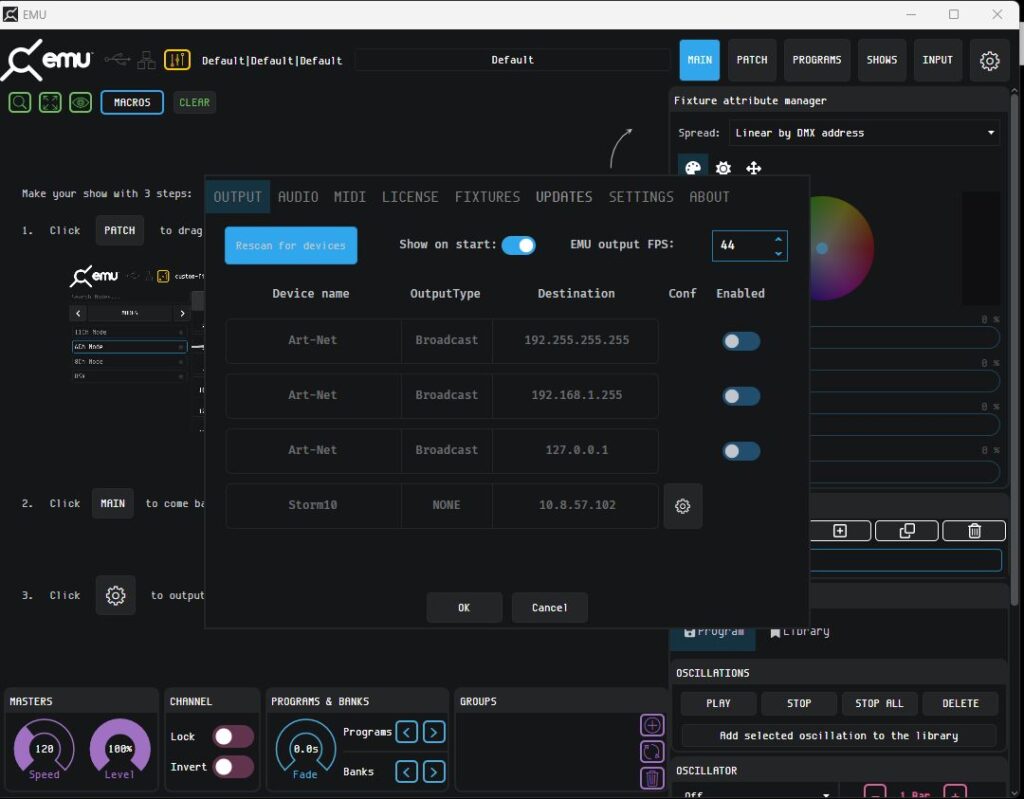The height and width of the screenshot is (799, 1024).
Task: Delete group with purple trash icon
Action: (x=652, y=778)
